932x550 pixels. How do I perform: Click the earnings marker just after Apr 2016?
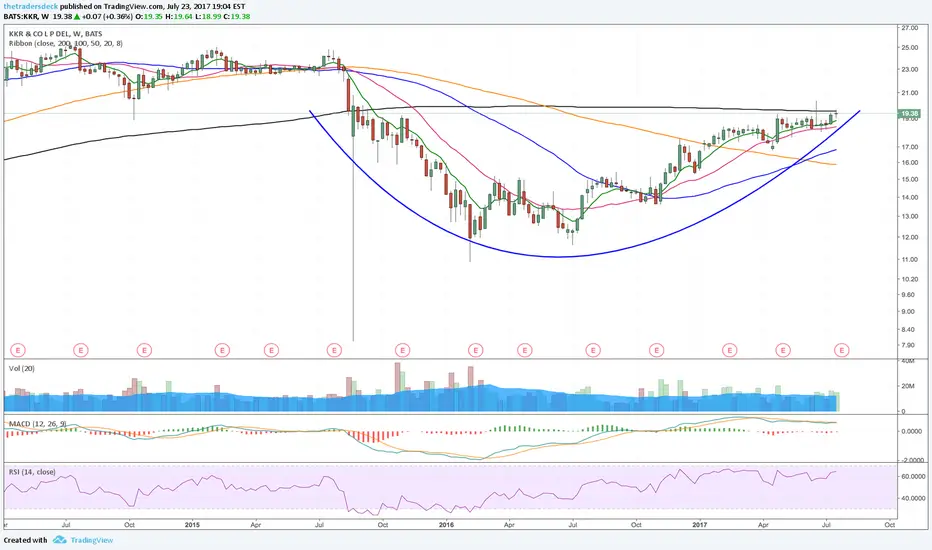pos(524,350)
